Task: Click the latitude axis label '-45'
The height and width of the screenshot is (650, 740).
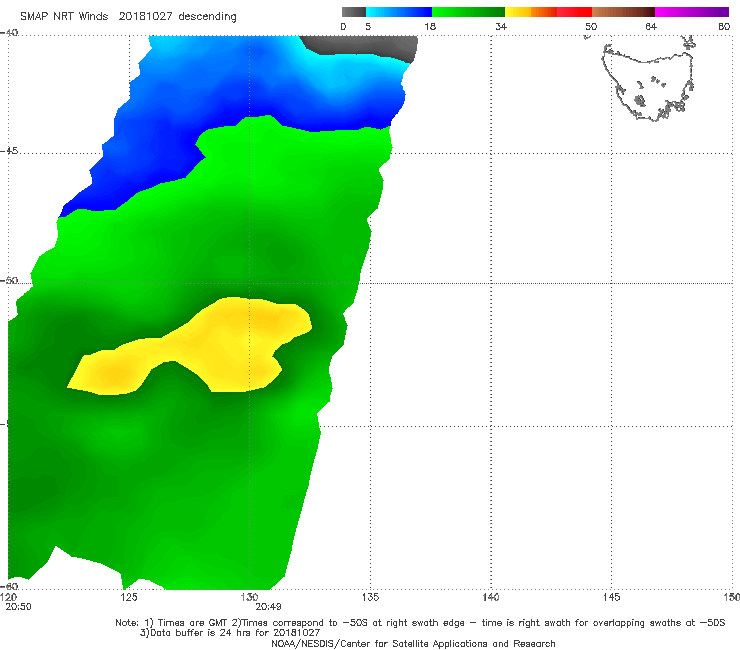Action: pos(9,151)
